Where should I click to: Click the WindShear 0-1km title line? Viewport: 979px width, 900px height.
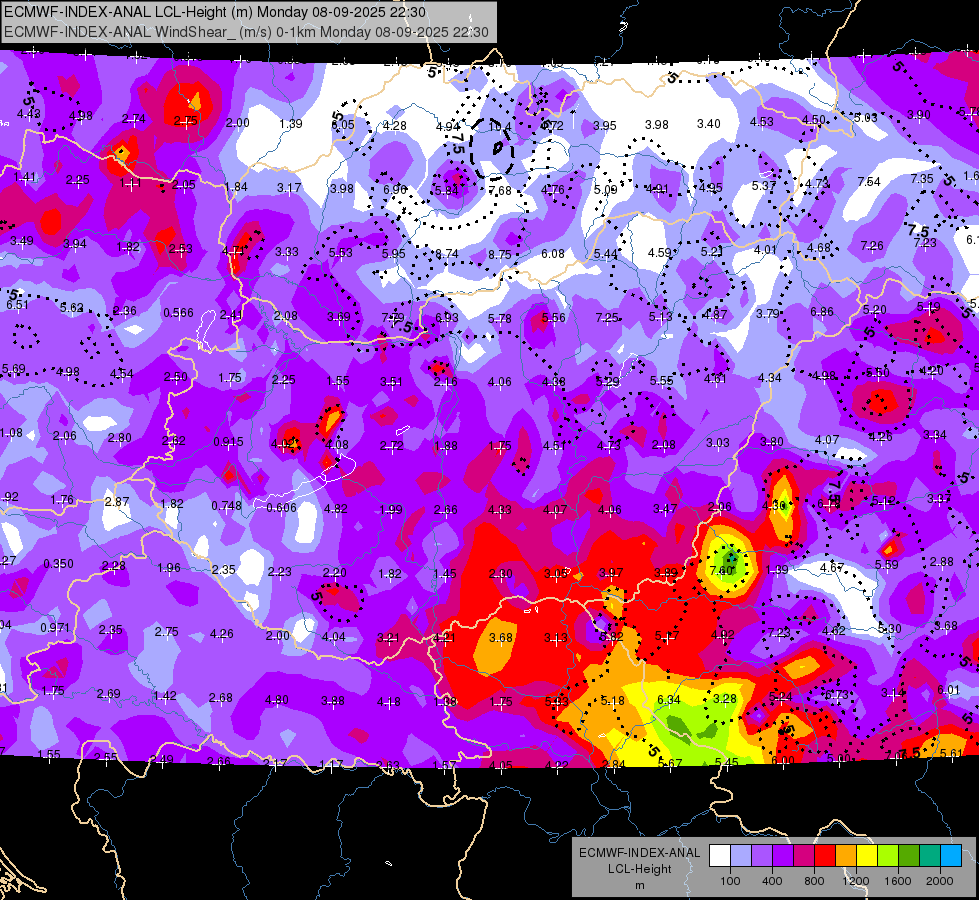[x=246, y=32]
